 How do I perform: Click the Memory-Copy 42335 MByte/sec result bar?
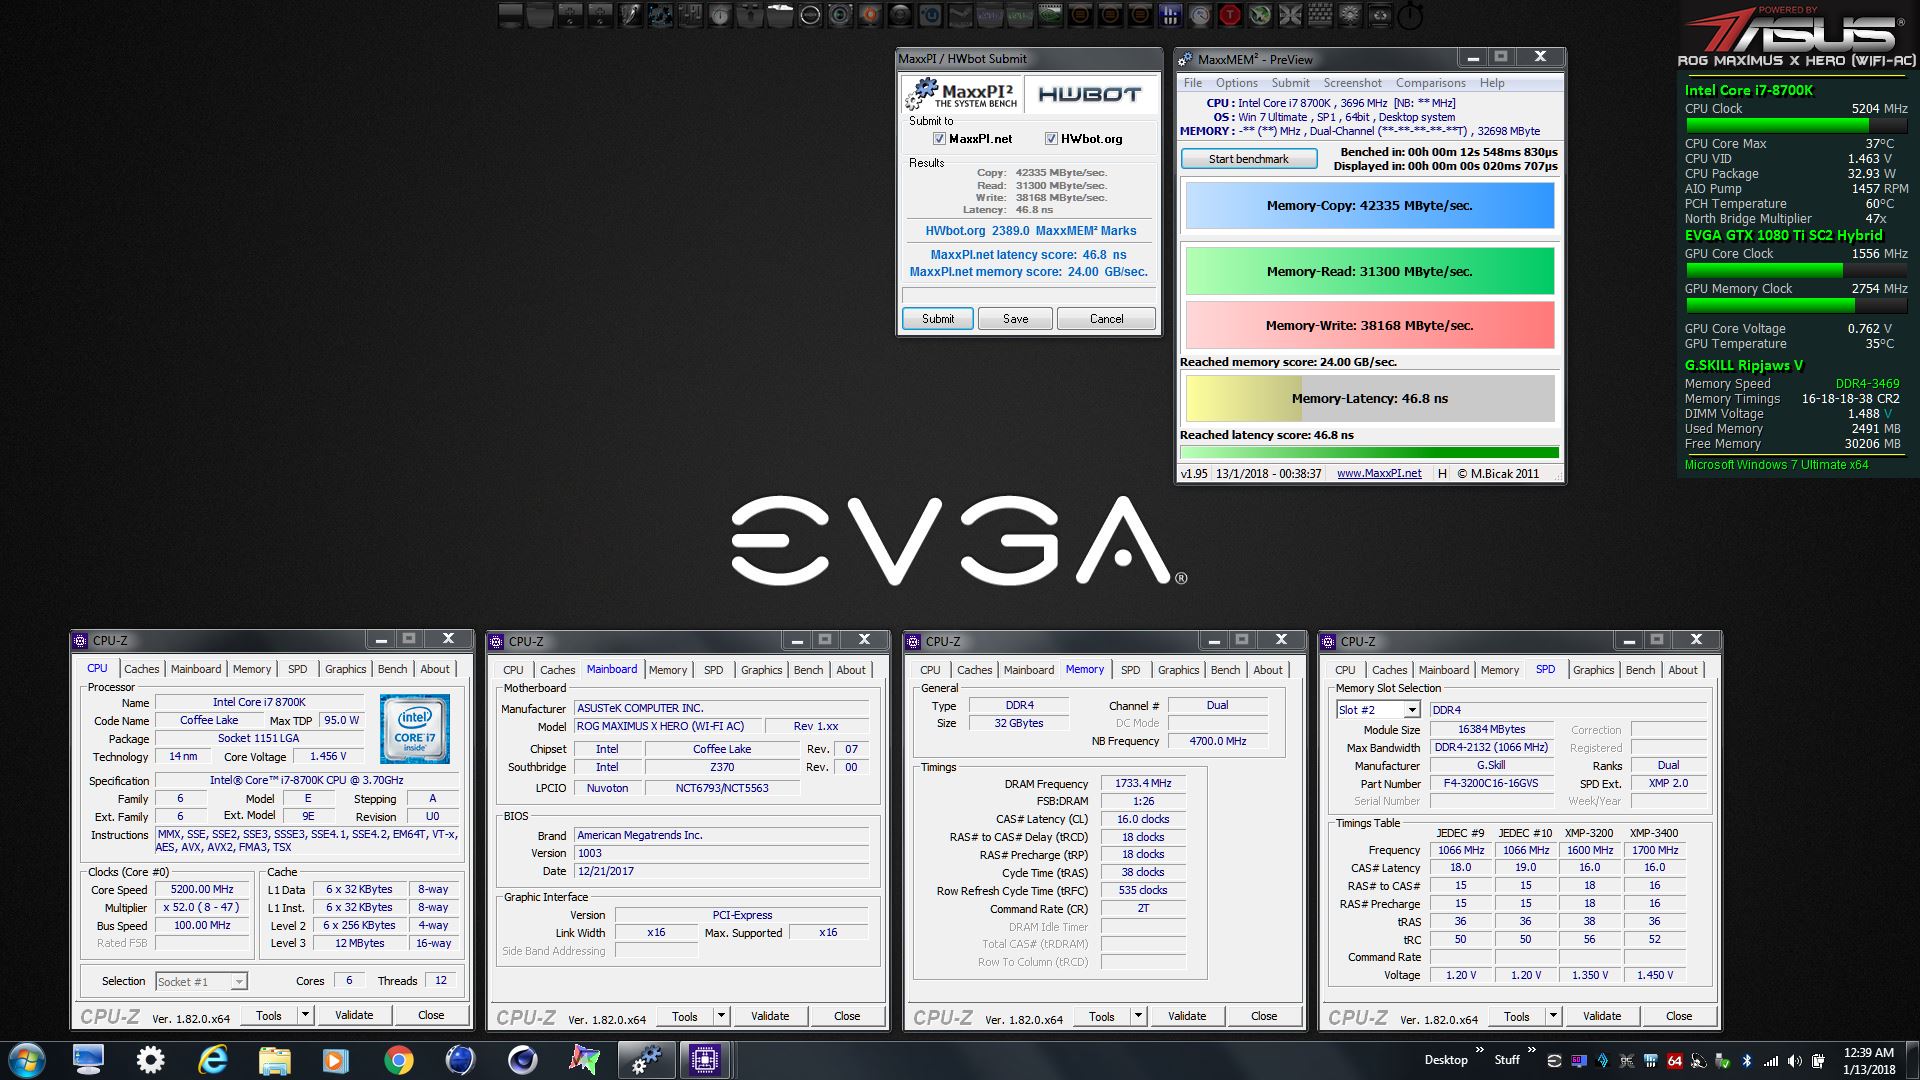click(x=1369, y=206)
